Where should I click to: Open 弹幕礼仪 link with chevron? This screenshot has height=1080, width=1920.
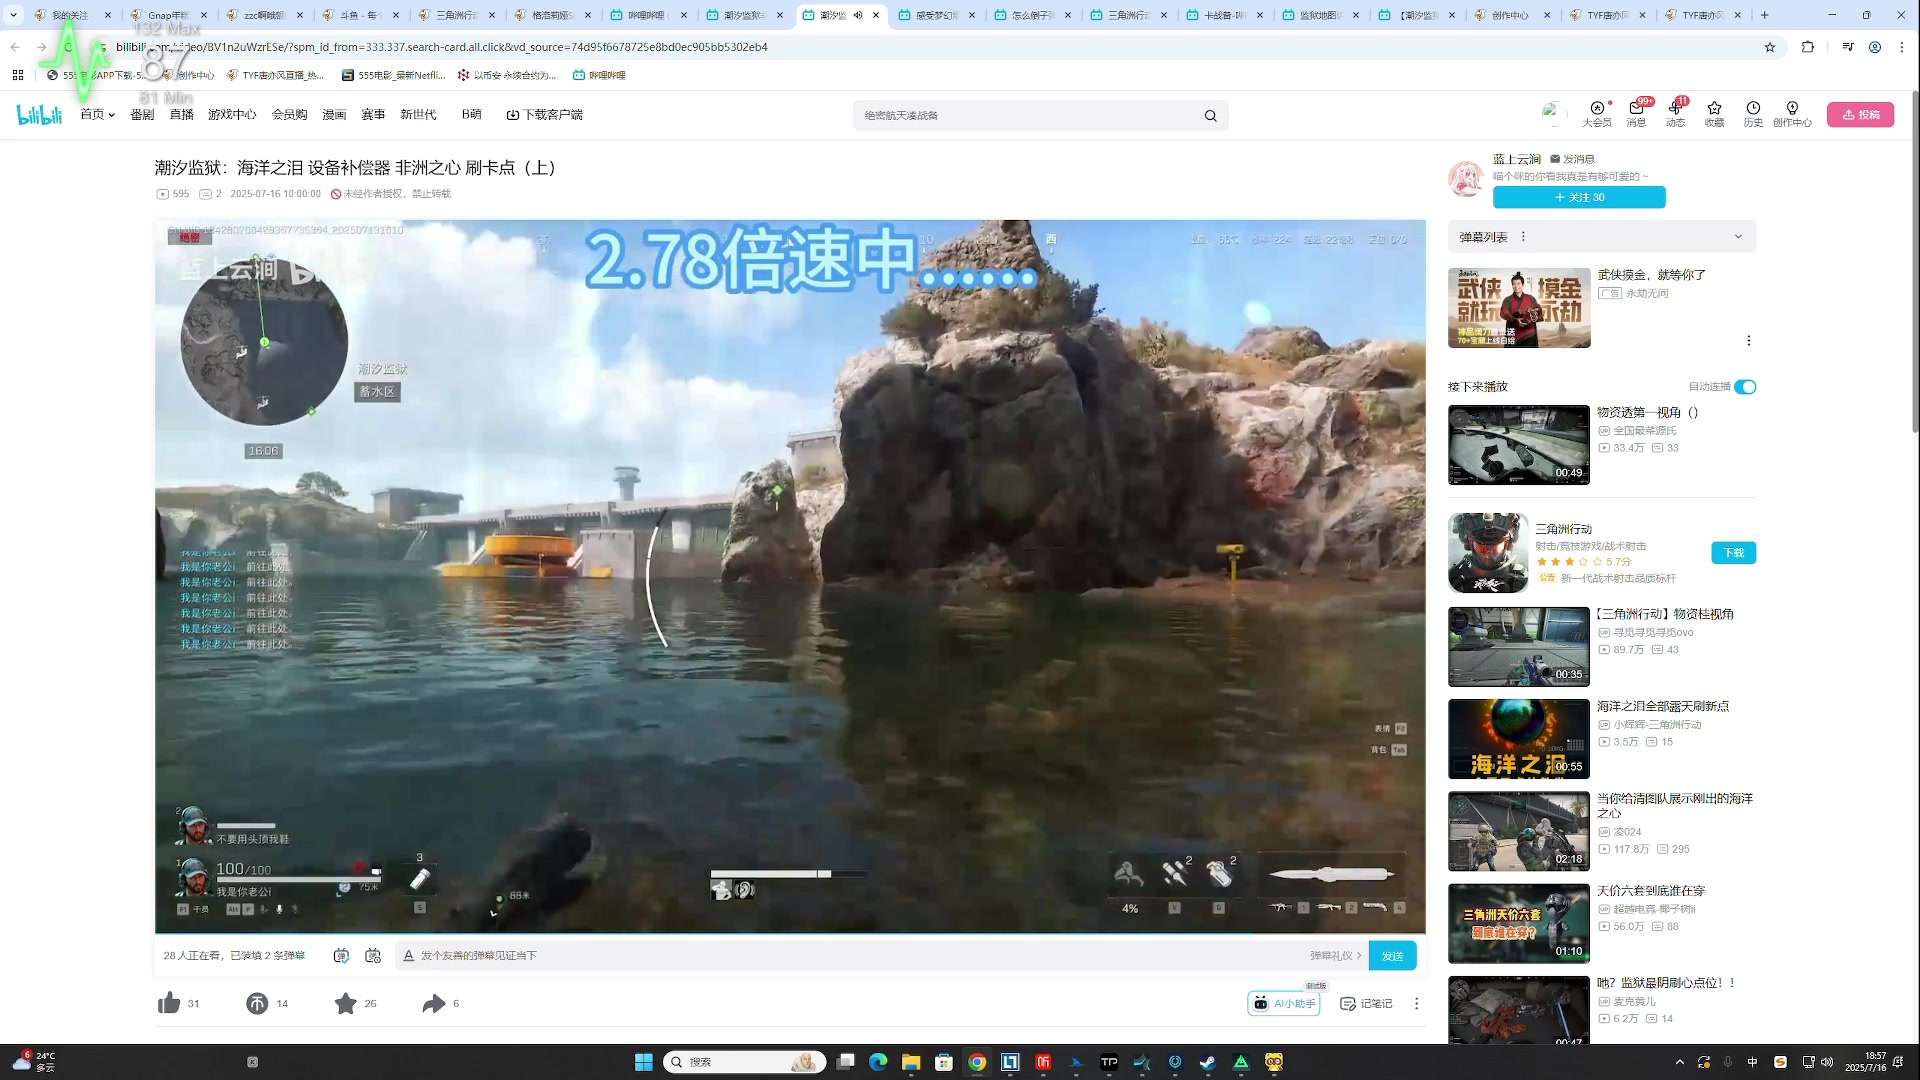[1335, 956]
